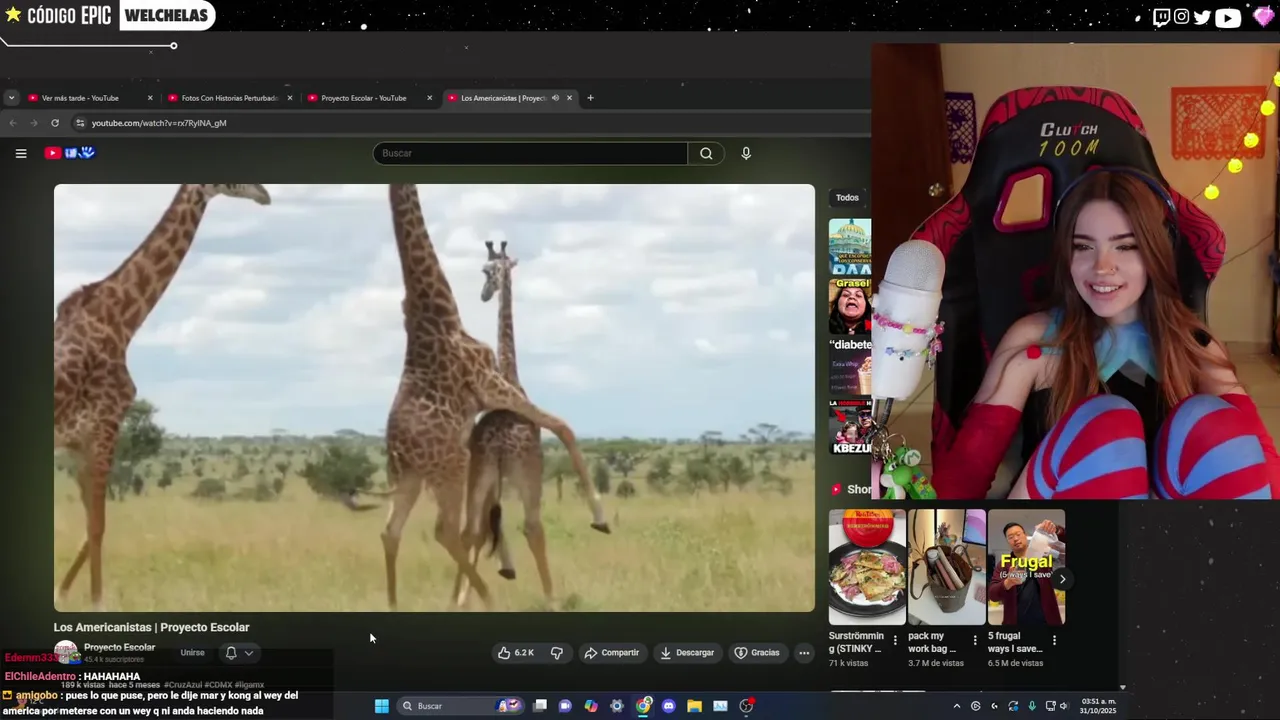
Task: Open the YouTube hamburger guide menu
Action: (20, 153)
